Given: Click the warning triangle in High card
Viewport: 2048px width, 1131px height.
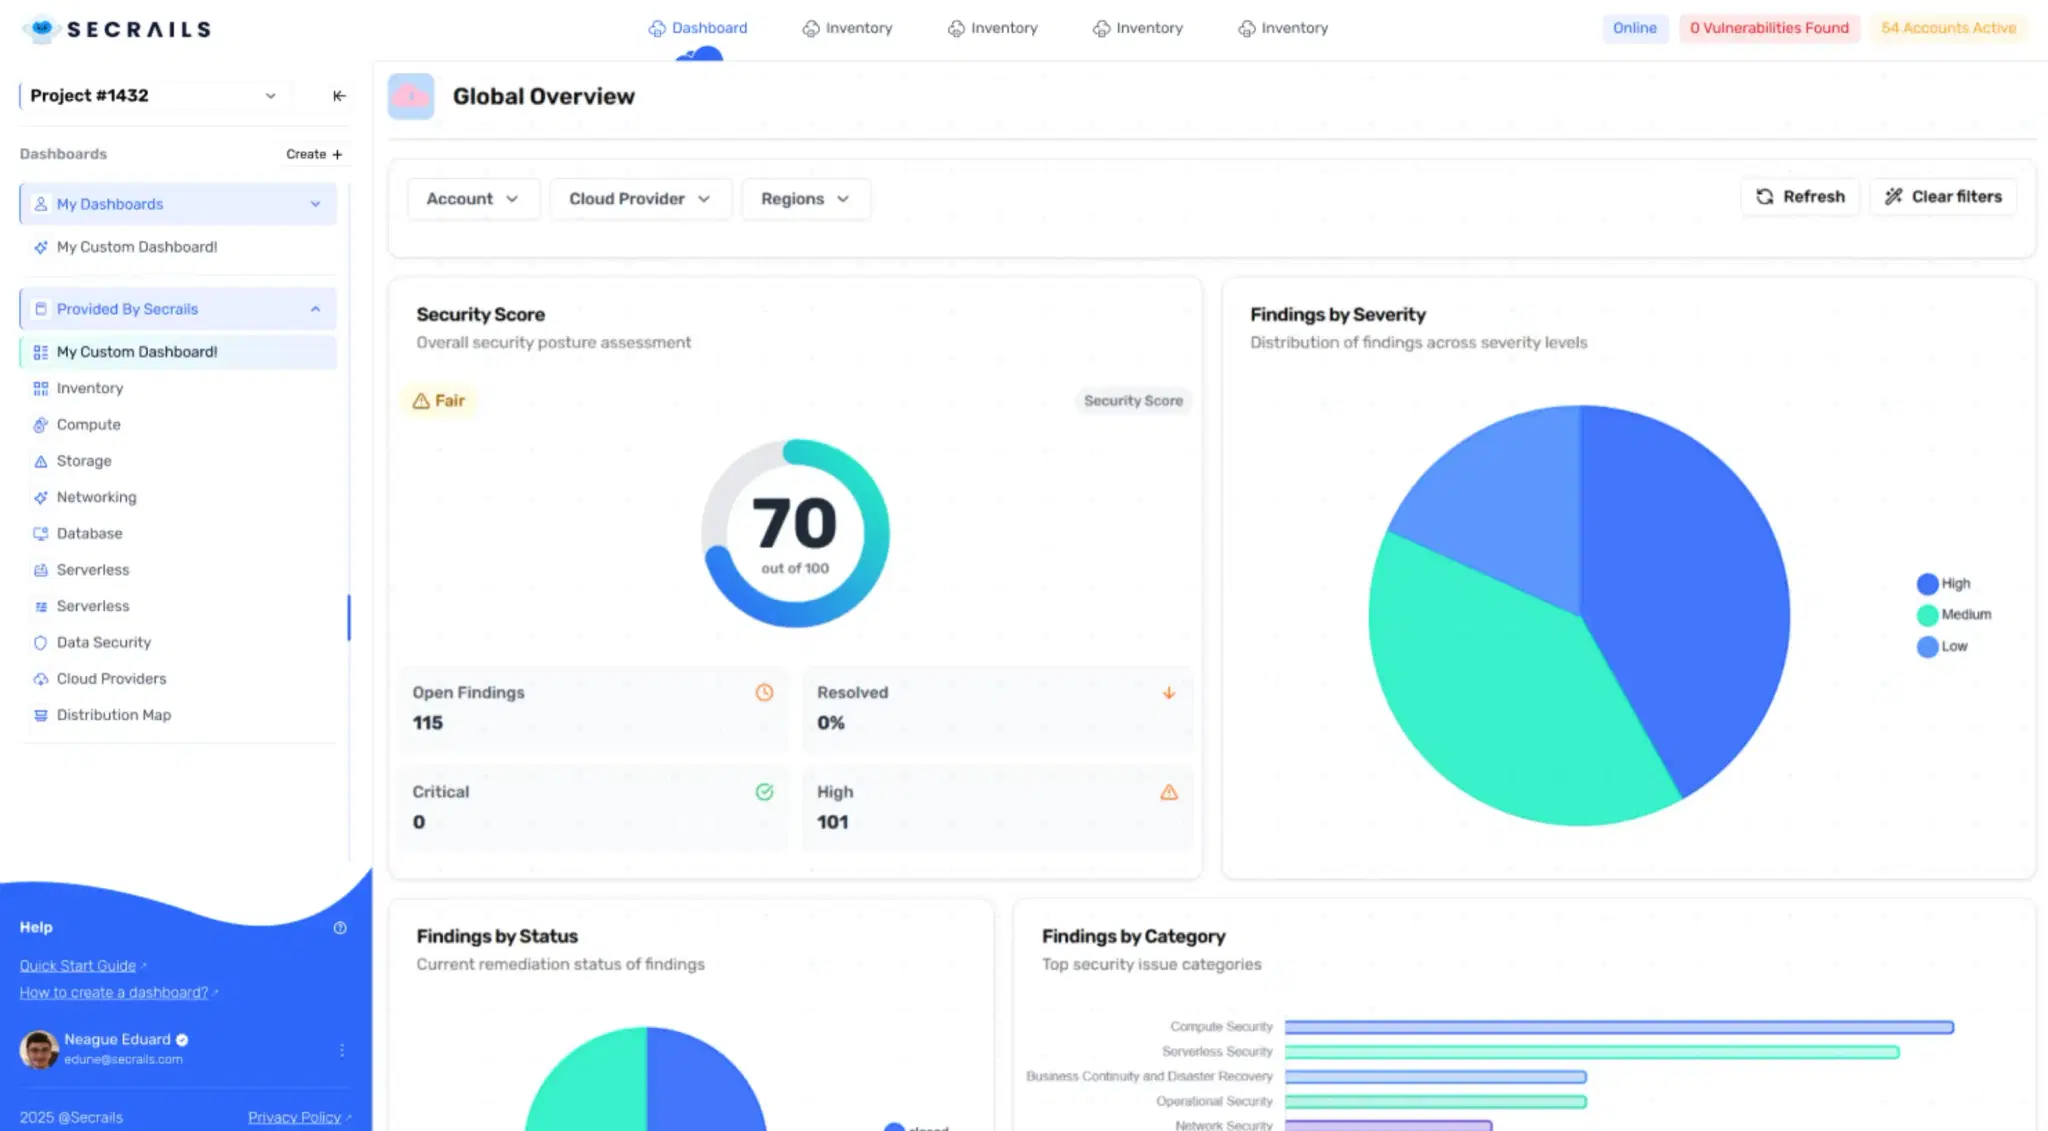Looking at the screenshot, I should coord(1168,792).
